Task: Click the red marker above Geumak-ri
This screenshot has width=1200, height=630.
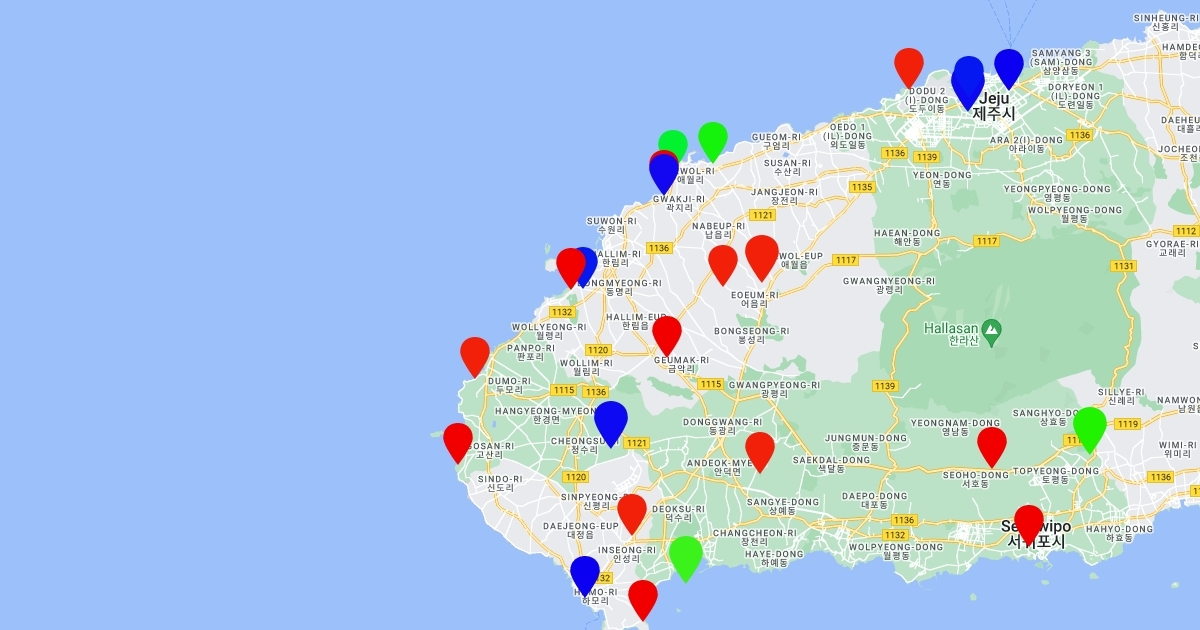Action: click(x=666, y=334)
